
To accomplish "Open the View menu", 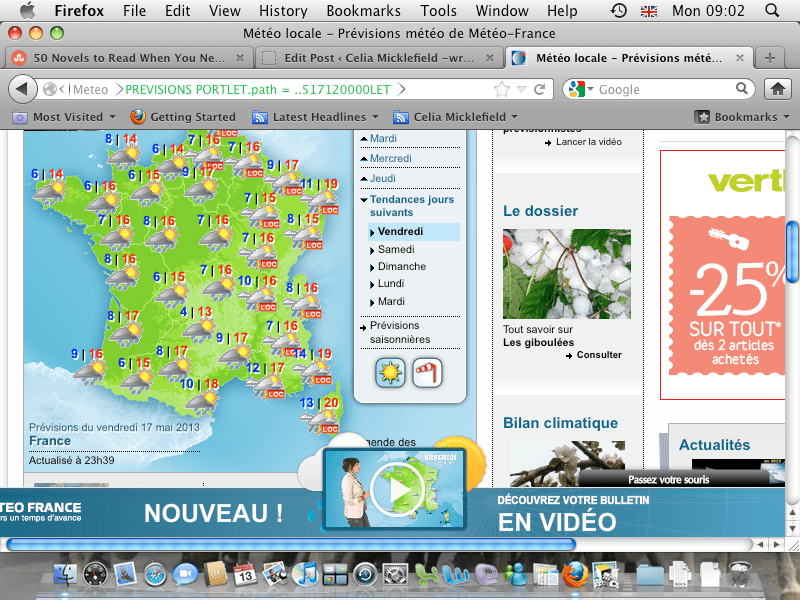I will pyautogui.click(x=224, y=10).
